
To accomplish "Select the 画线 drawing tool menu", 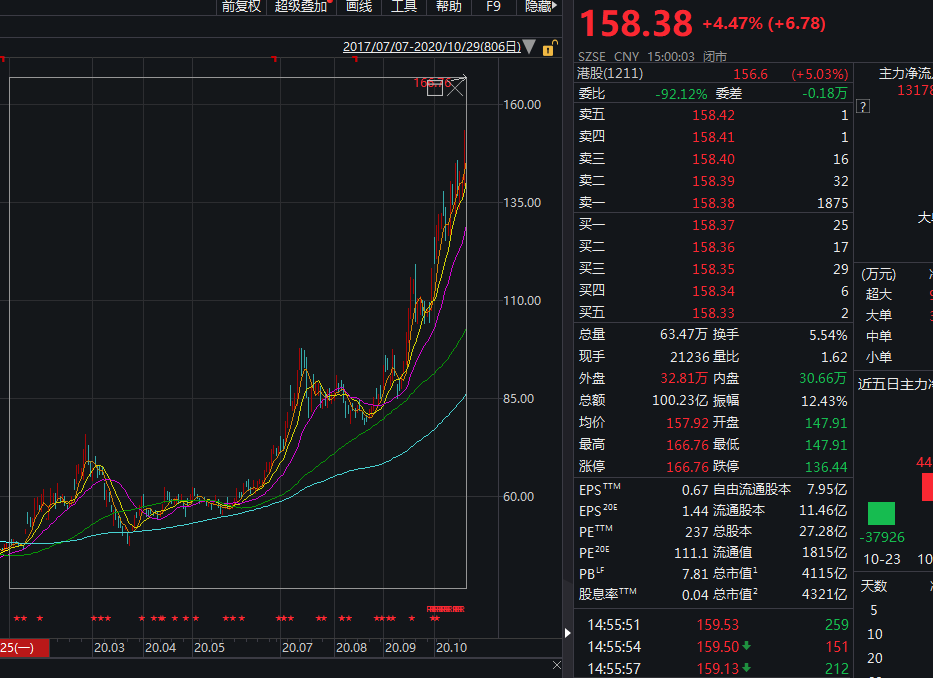I will pos(359,7).
